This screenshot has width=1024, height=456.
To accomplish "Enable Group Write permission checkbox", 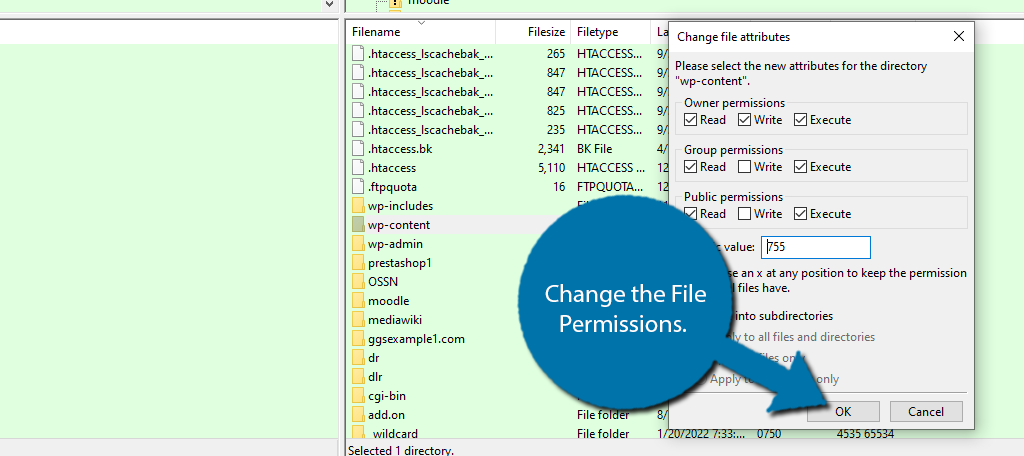I will pyautogui.click(x=746, y=167).
